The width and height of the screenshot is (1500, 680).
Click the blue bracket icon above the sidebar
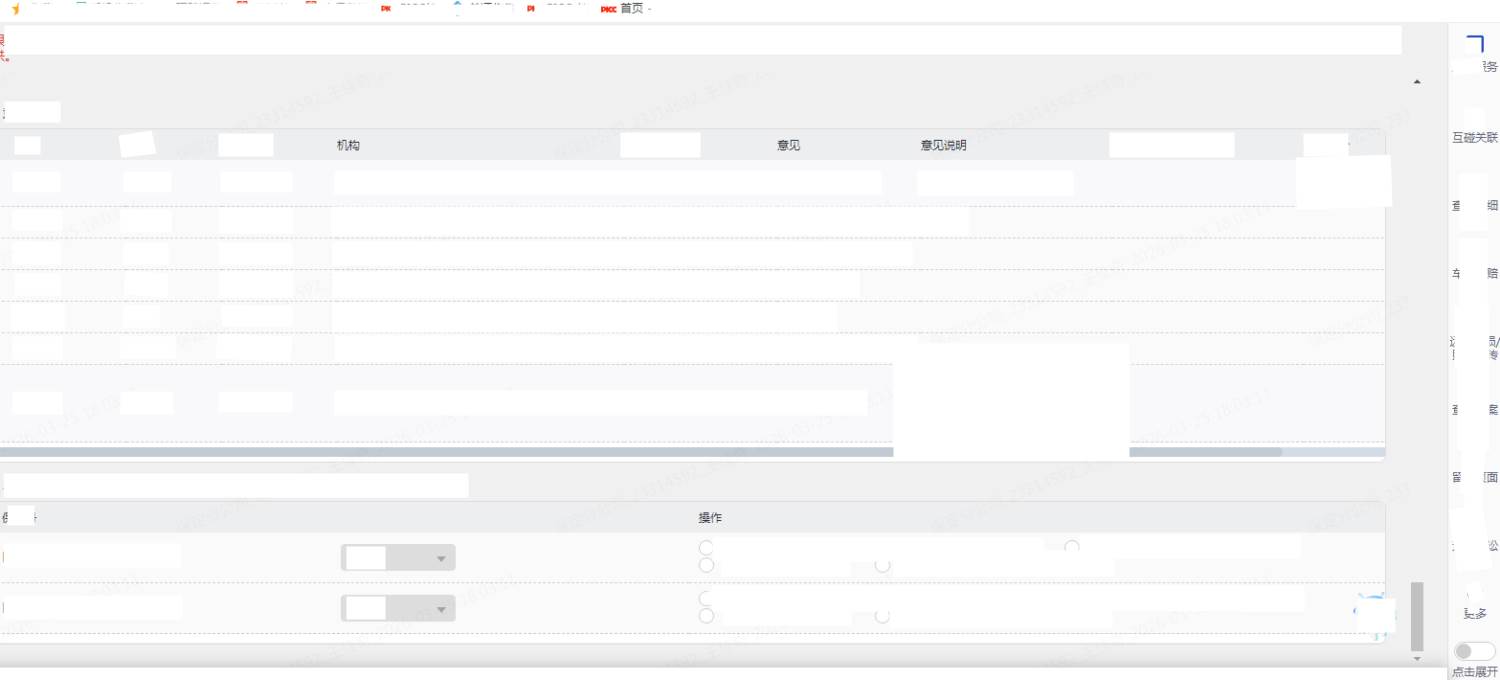point(1475,44)
